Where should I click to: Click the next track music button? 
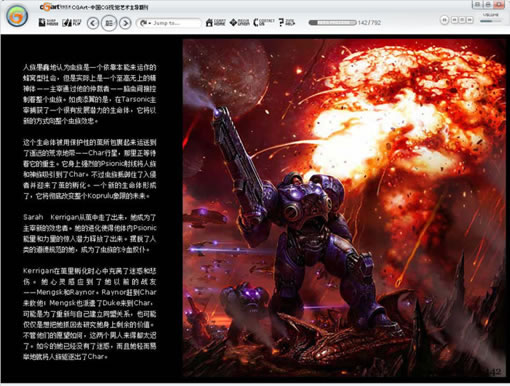coord(470,20)
